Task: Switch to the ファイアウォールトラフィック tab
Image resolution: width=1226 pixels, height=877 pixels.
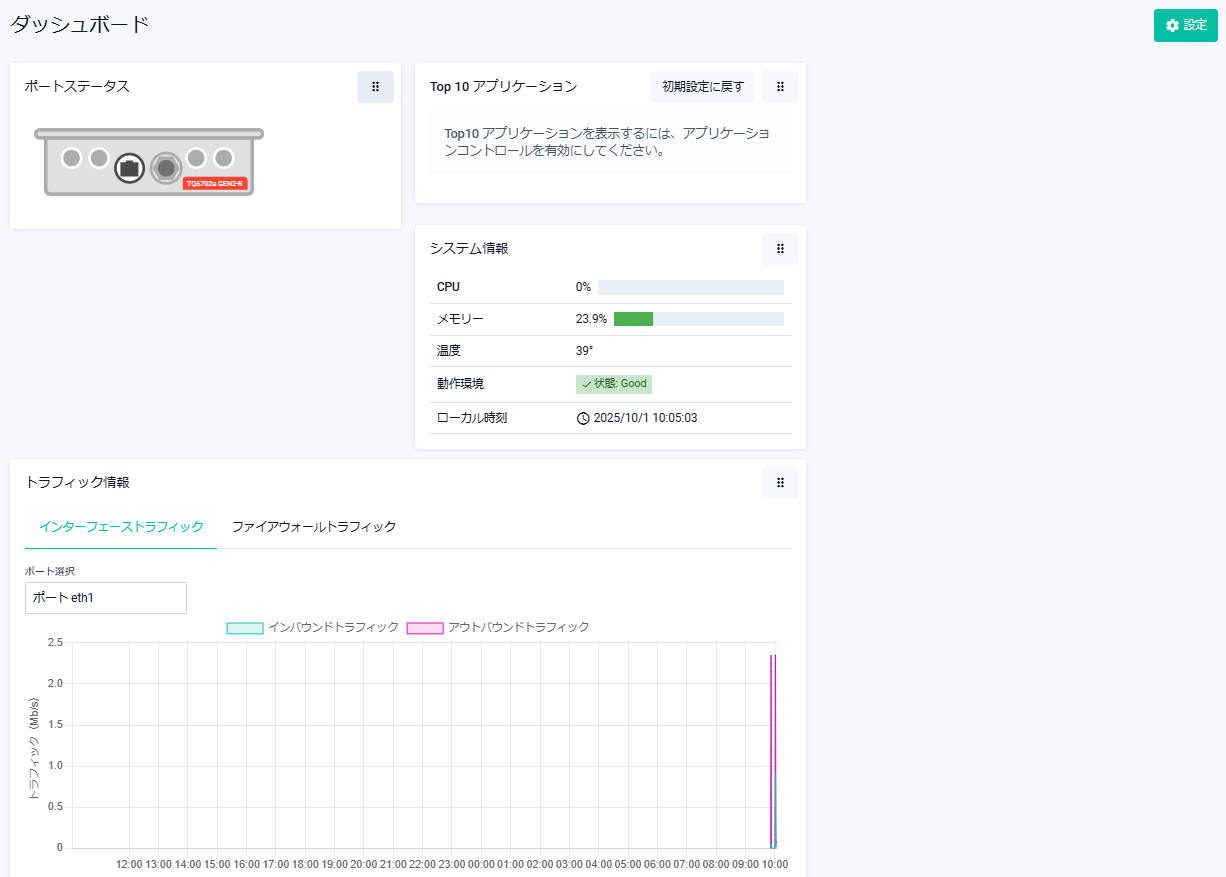Action: click(x=314, y=527)
